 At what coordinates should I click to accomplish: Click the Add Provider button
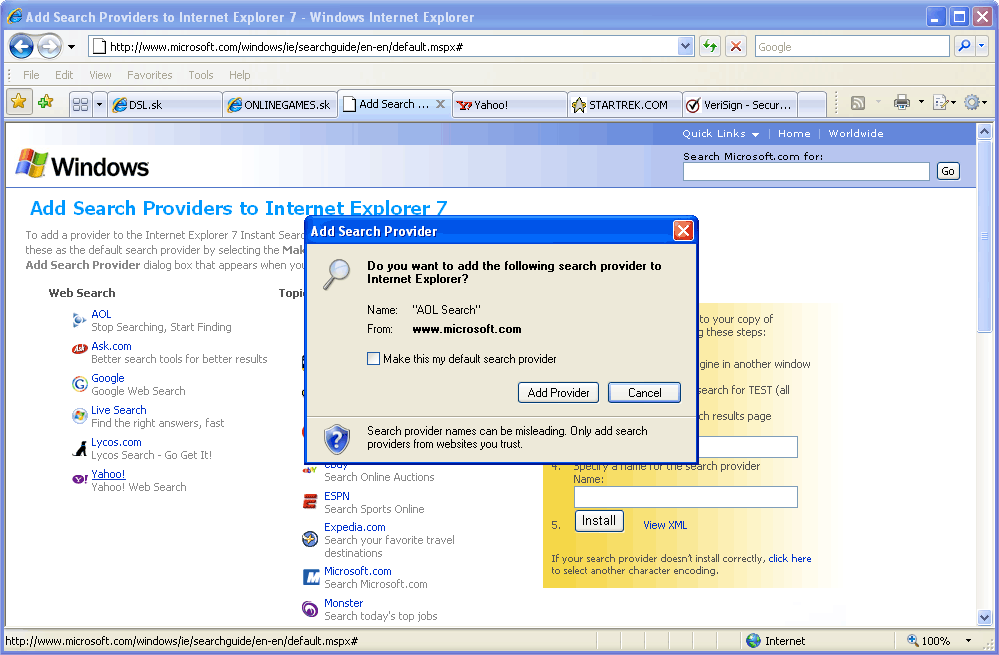pos(558,392)
